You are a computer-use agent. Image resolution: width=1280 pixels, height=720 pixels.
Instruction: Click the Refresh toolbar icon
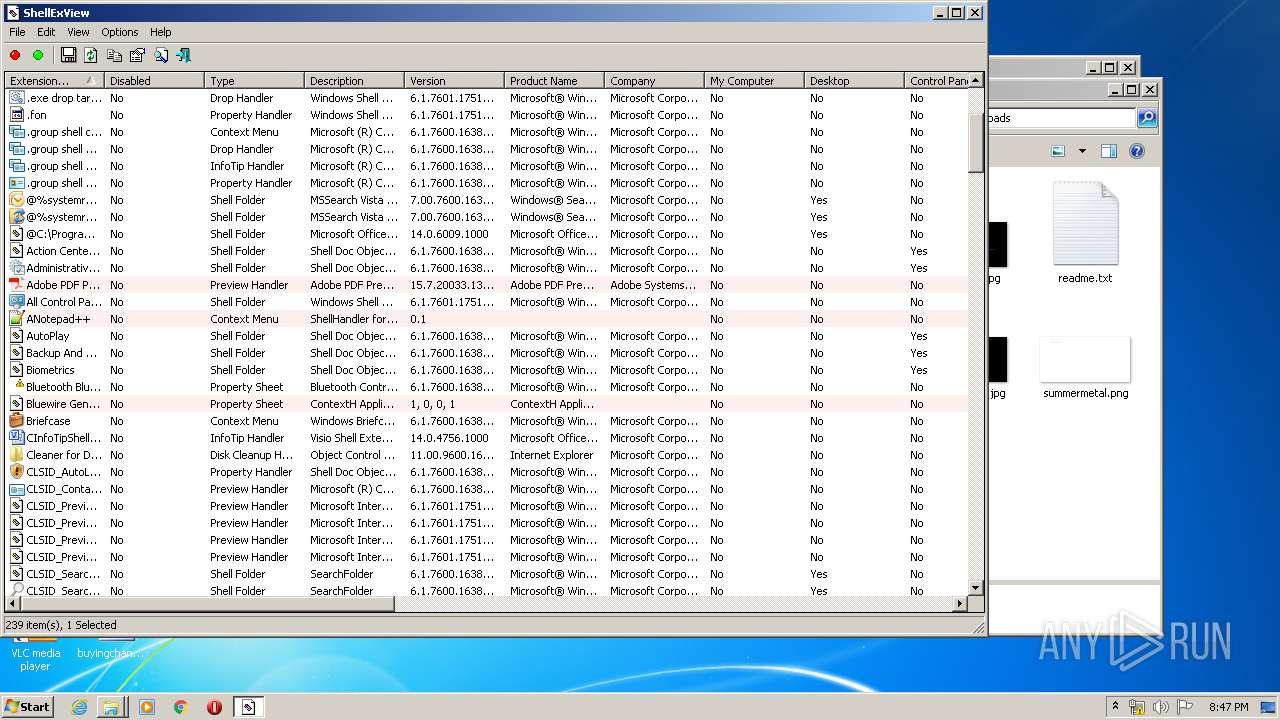[91, 55]
